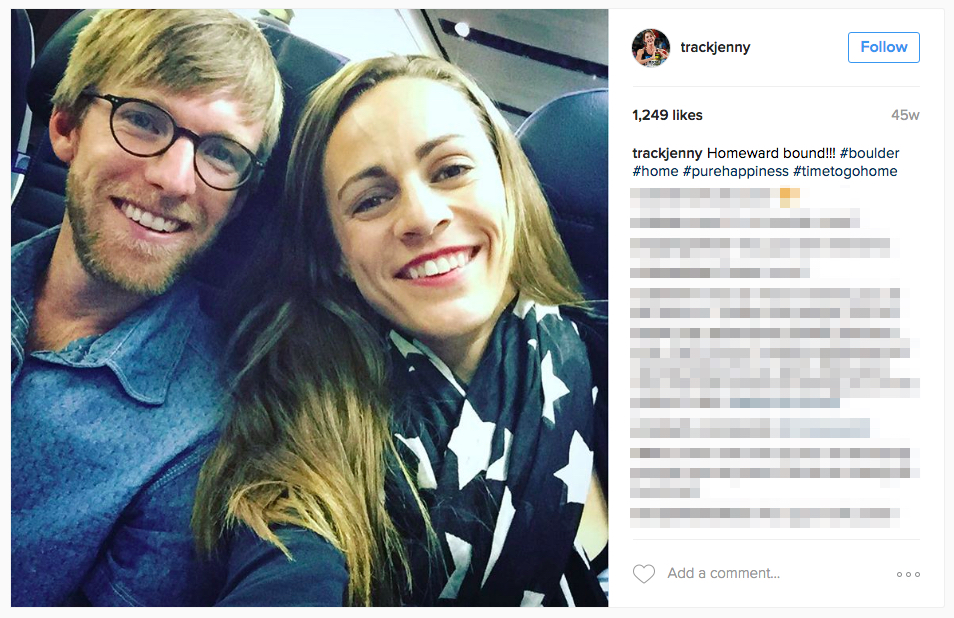This screenshot has width=954, height=618.
Task: Click the orange emoji in first blurred comment
Action: pos(789,198)
